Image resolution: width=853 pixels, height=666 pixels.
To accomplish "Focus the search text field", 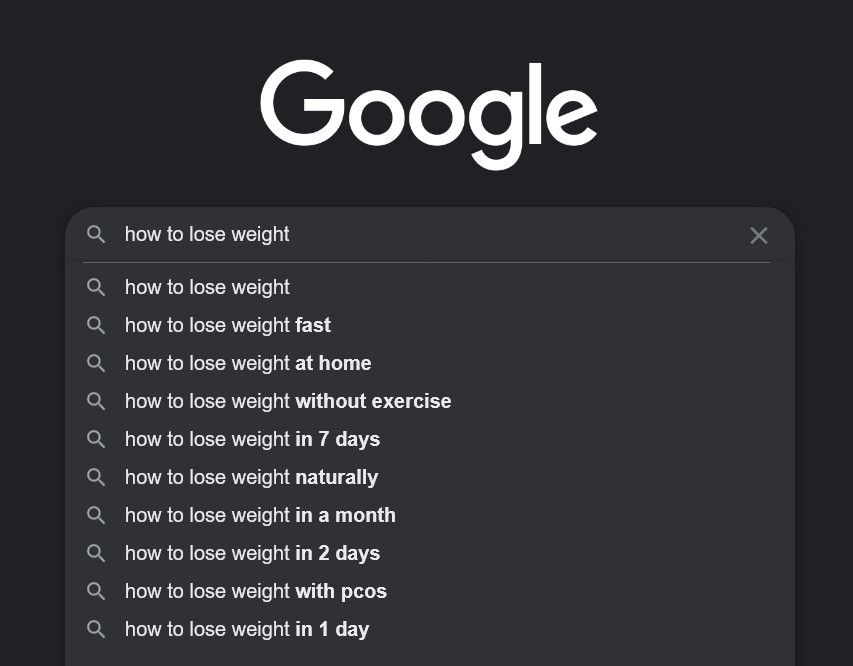I will [430, 235].
